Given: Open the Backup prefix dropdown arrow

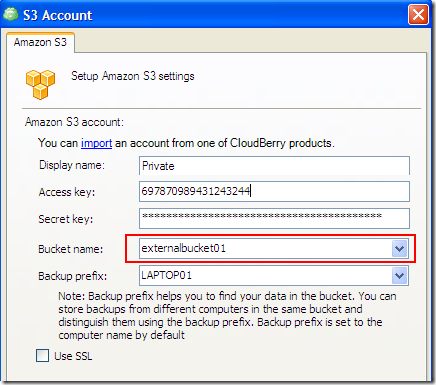Looking at the screenshot, I should tap(400, 275).
